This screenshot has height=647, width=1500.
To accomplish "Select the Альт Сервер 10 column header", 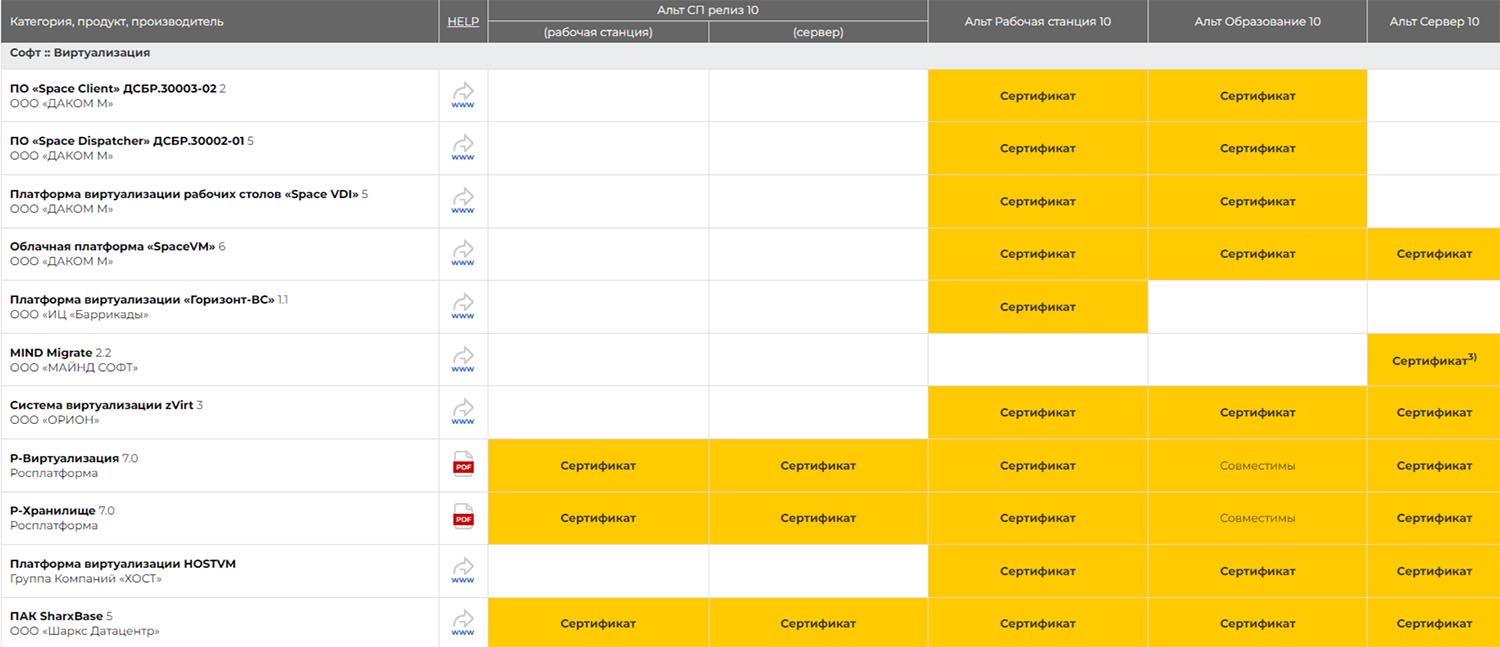I will pyautogui.click(x=1433, y=21).
